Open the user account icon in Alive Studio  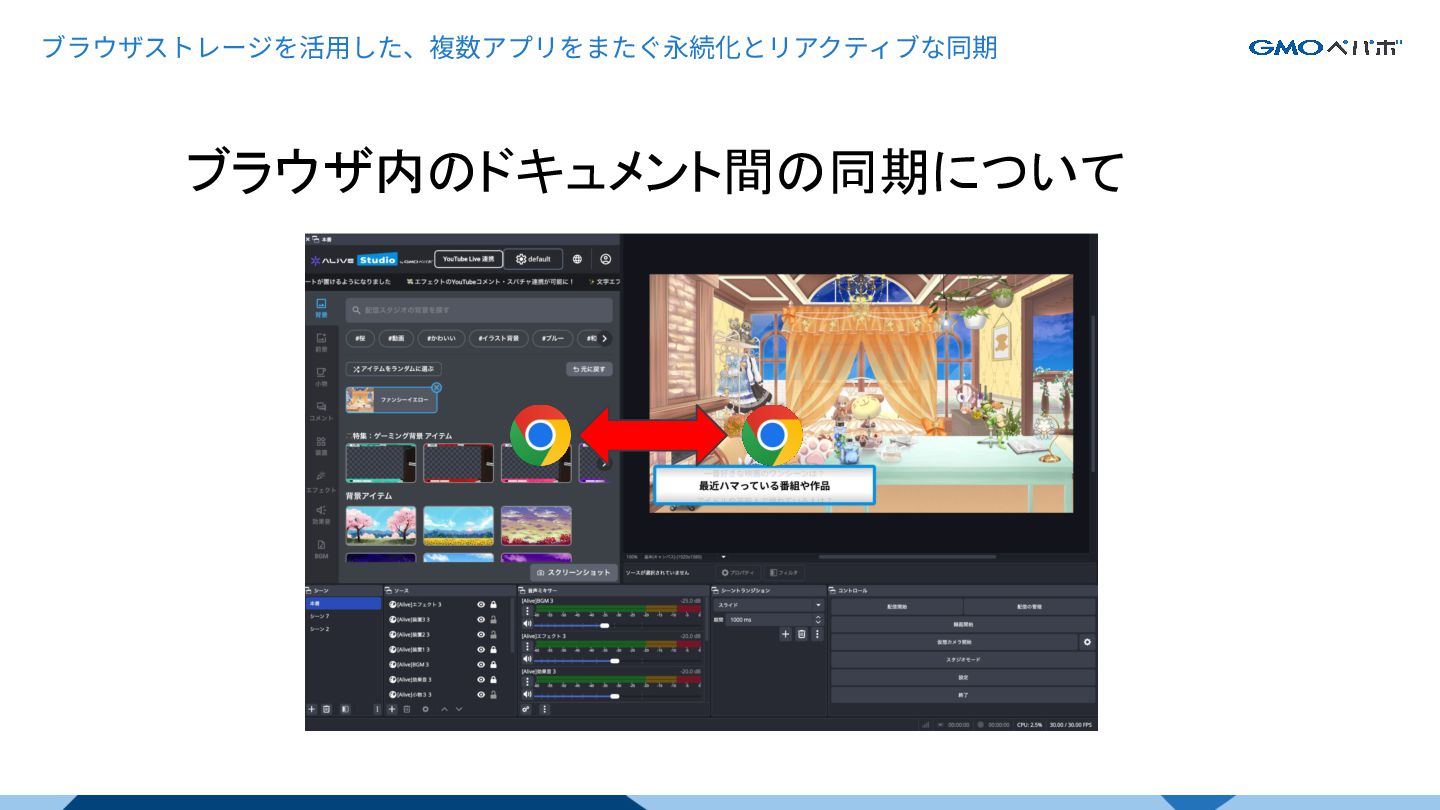click(x=605, y=259)
